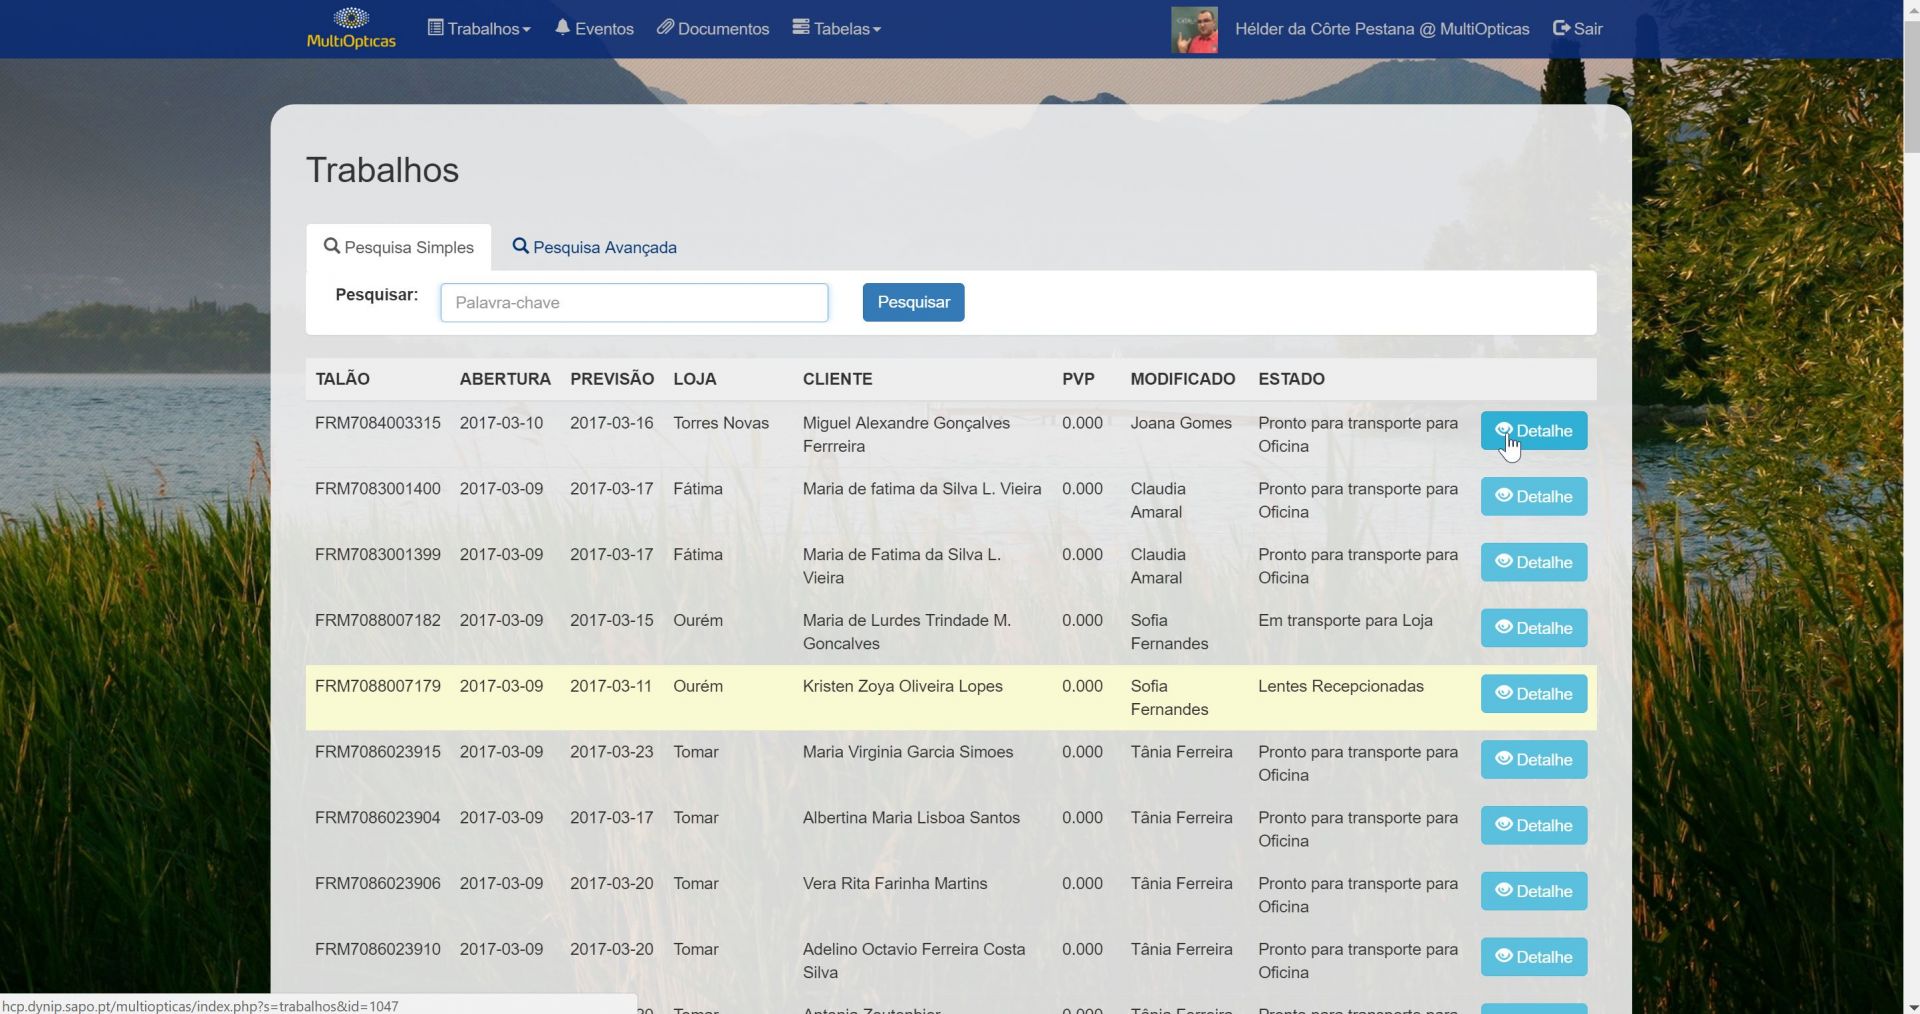The height and width of the screenshot is (1014, 1920).
Task: Open Detalhe for talão FRM7083001400
Action: click(x=1533, y=497)
